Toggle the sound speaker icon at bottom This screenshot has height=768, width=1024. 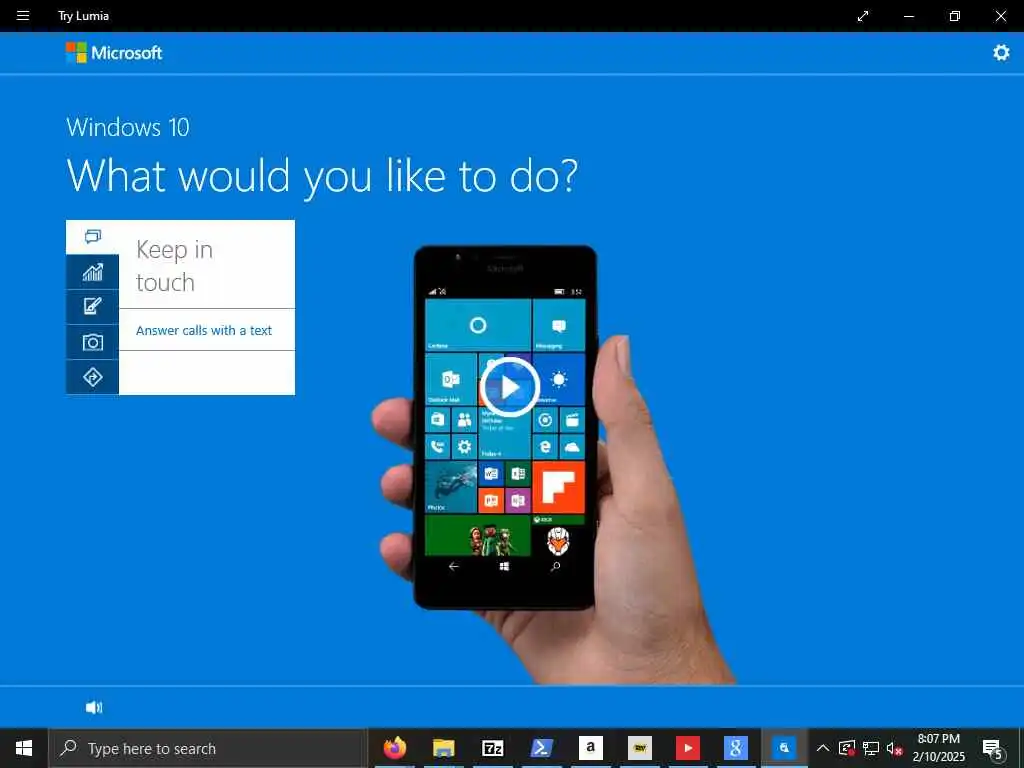(x=94, y=707)
